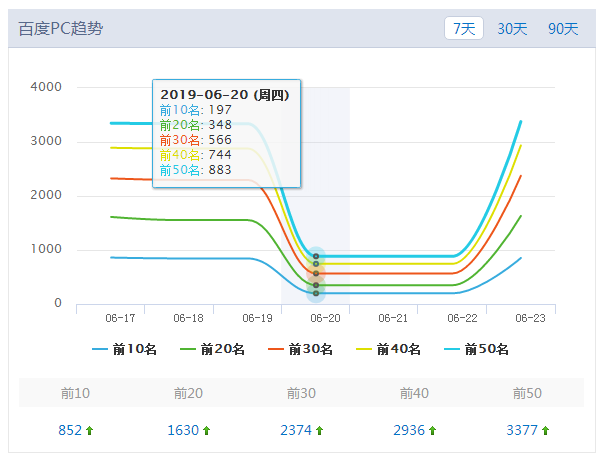The width and height of the screenshot is (602, 457).
Task: Click the tooltip value 前10名: 197
Action: point(196,110)
